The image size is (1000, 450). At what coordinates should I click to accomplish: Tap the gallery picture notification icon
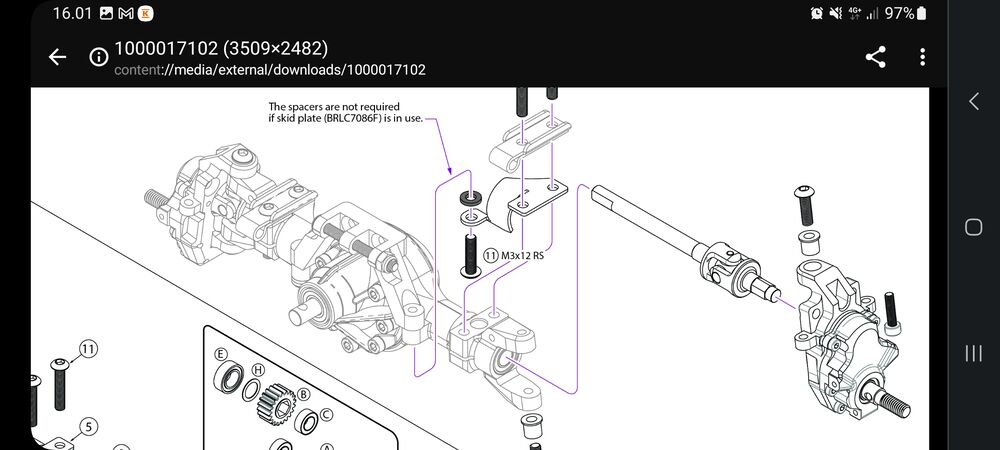click(x=107, y=13)
